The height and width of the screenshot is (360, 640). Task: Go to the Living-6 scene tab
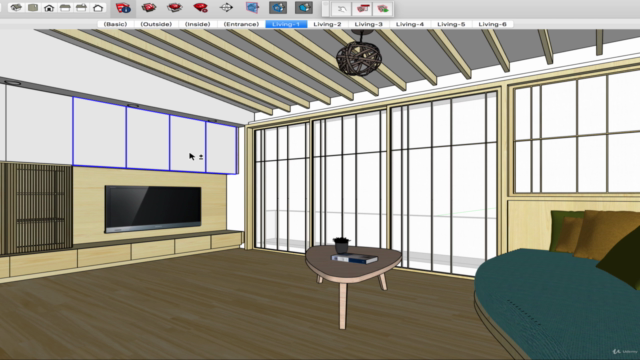493,24
